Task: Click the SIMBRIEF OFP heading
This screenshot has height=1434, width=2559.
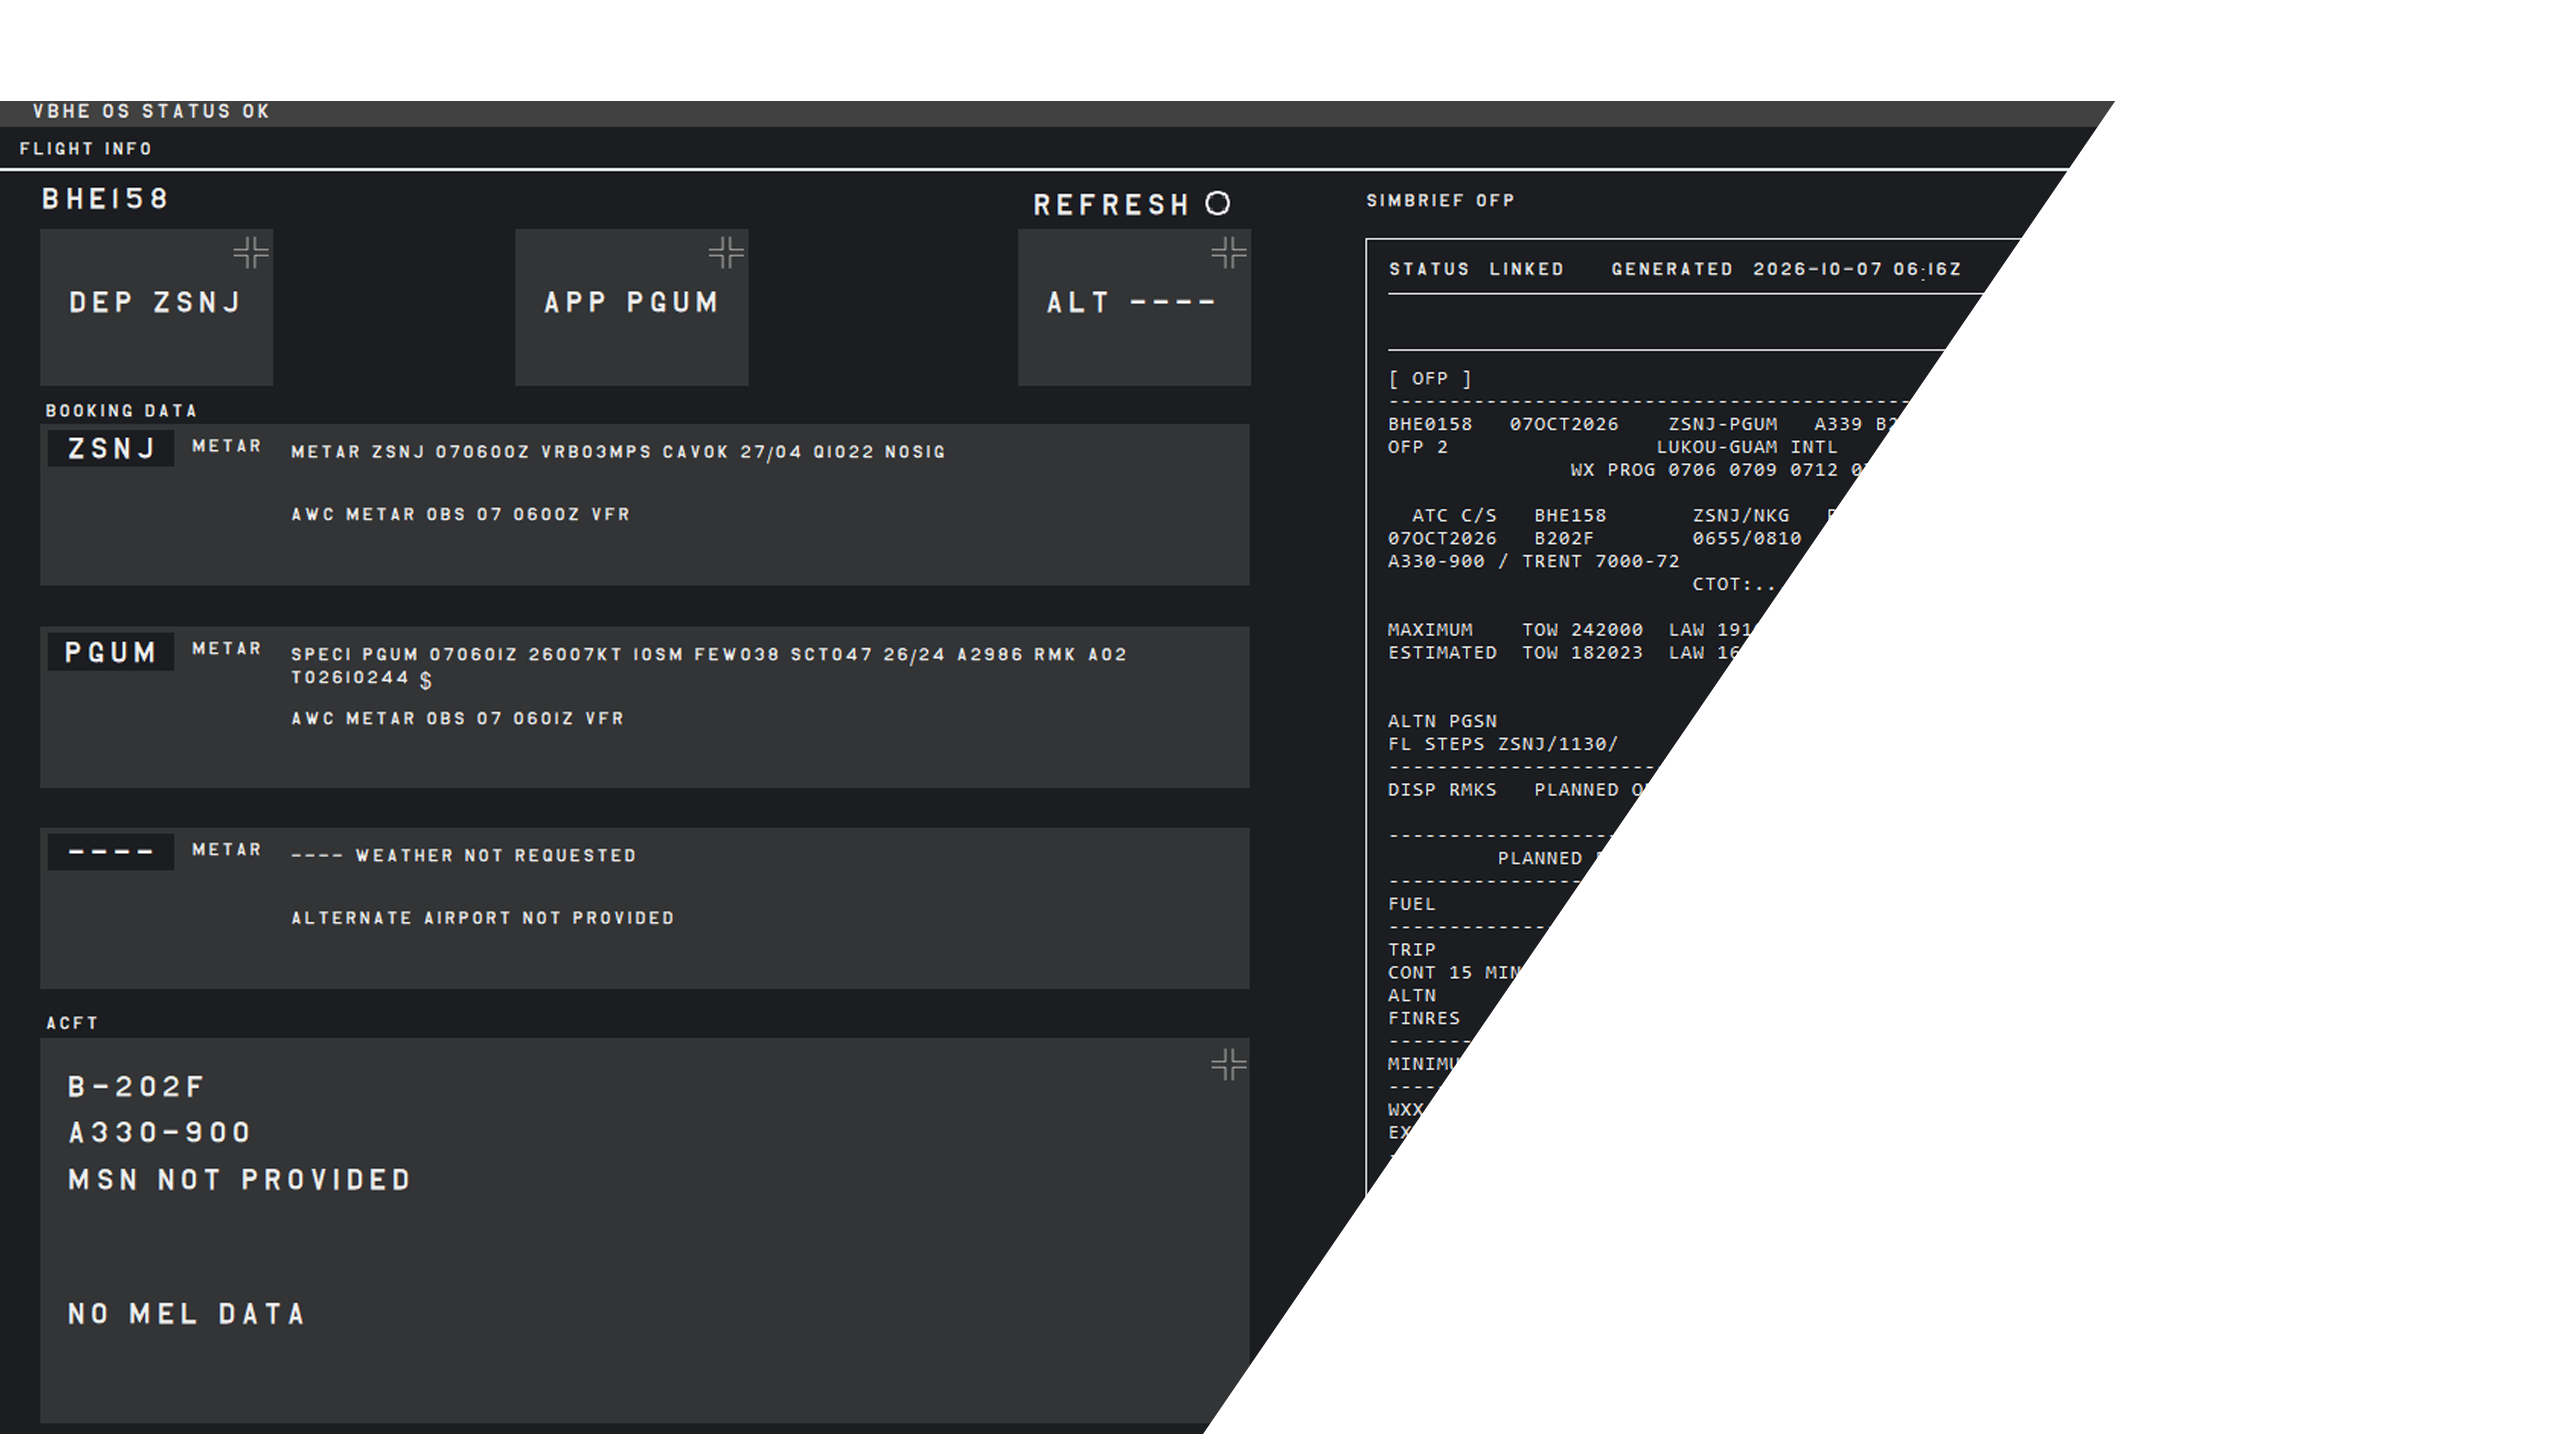Action: point(1440,201)
